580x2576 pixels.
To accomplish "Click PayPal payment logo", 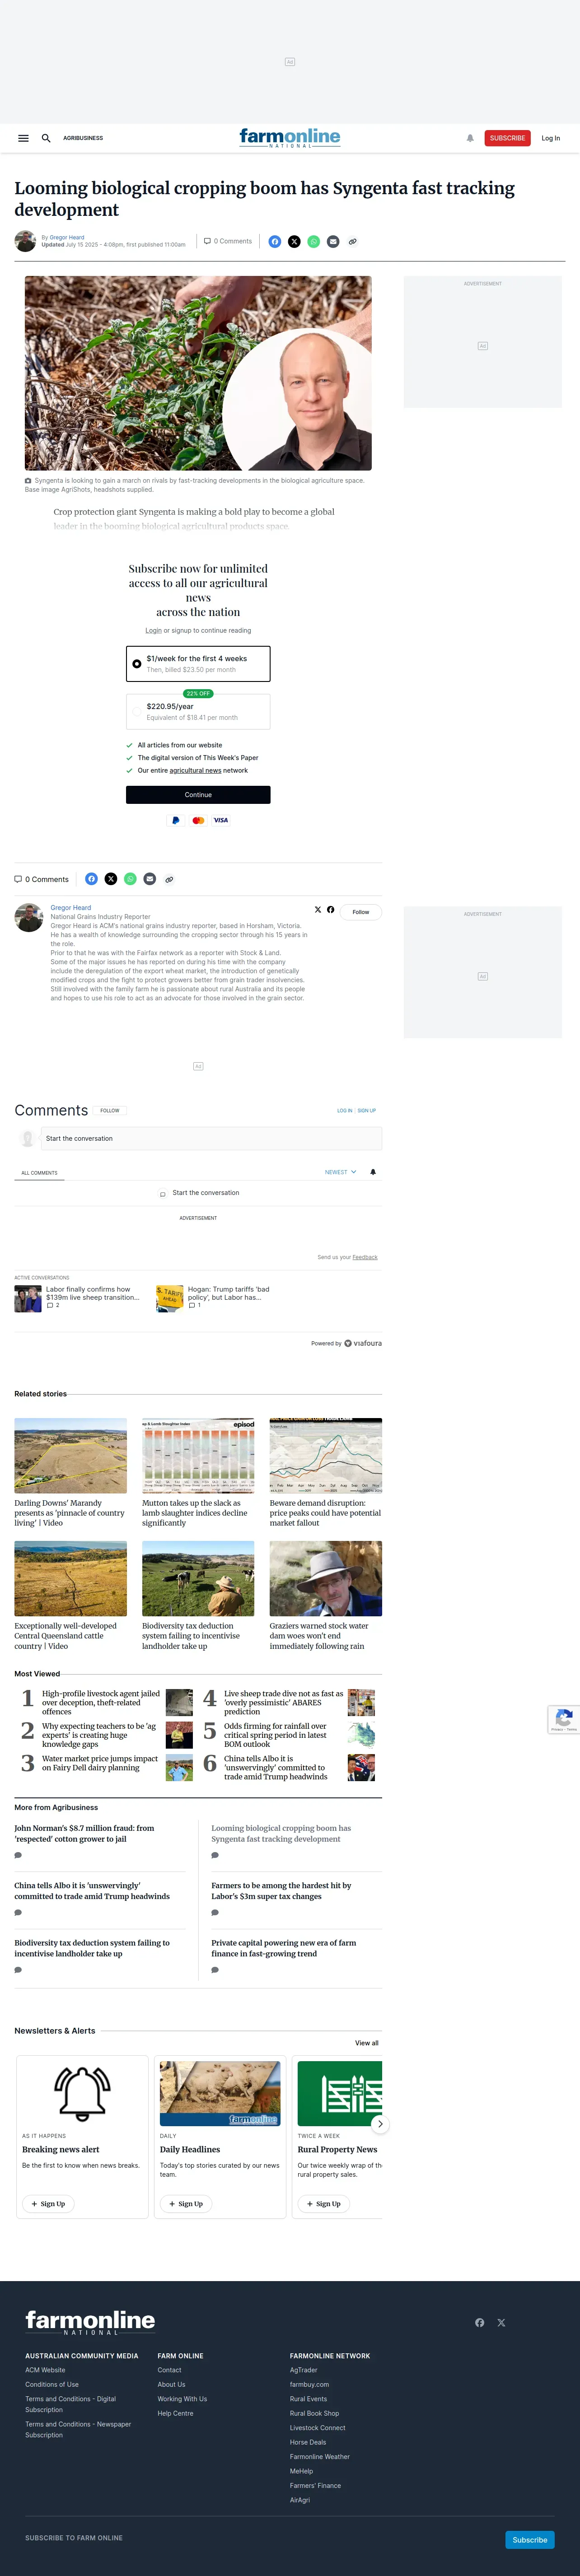I will pos(176,820).
